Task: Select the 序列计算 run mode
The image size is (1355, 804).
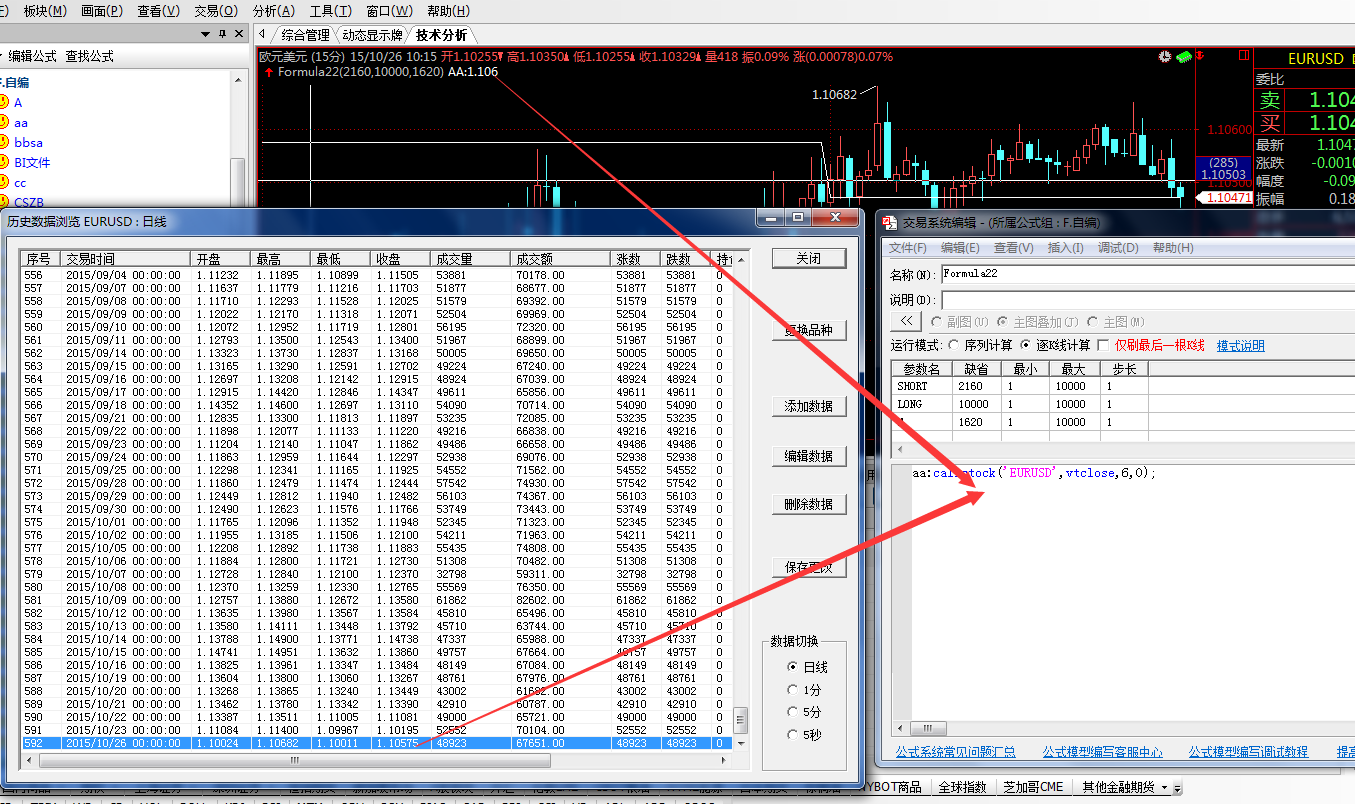Action: click(x=955, y=345)
